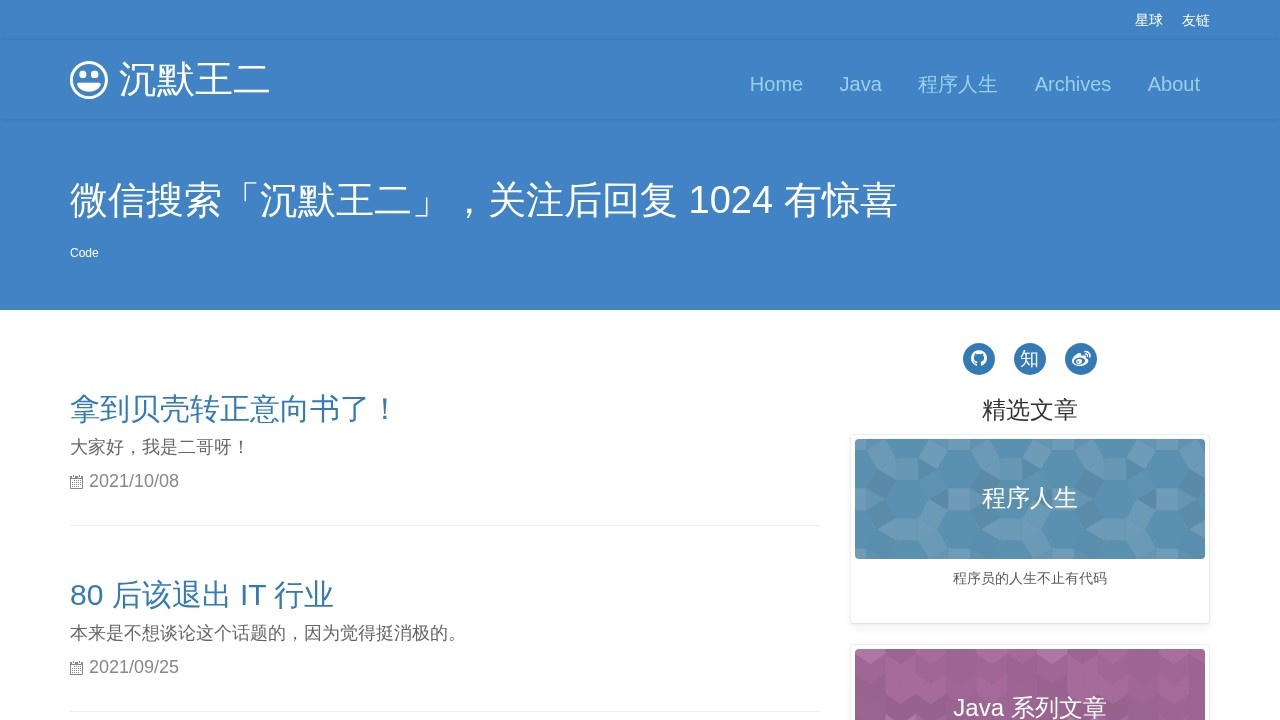
Task: Go to the Home menu item
Action: click(x=776, y=84)
